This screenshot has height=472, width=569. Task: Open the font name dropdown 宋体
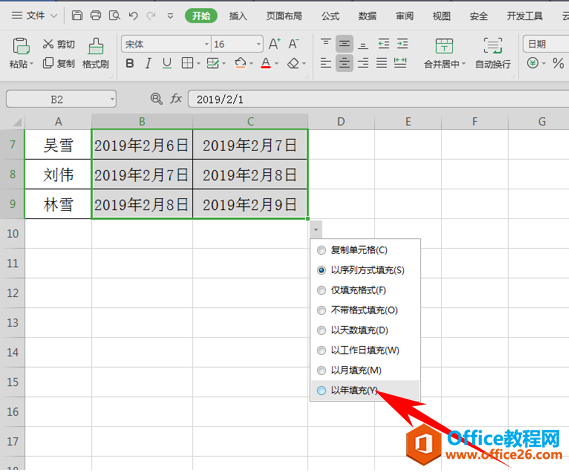click(x=206, y=44)
